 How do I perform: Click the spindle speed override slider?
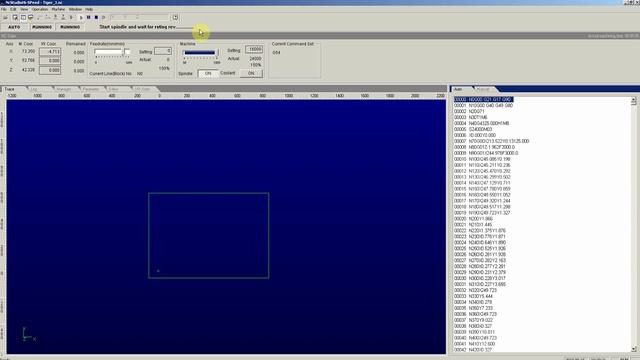click(x=201, y=53)
